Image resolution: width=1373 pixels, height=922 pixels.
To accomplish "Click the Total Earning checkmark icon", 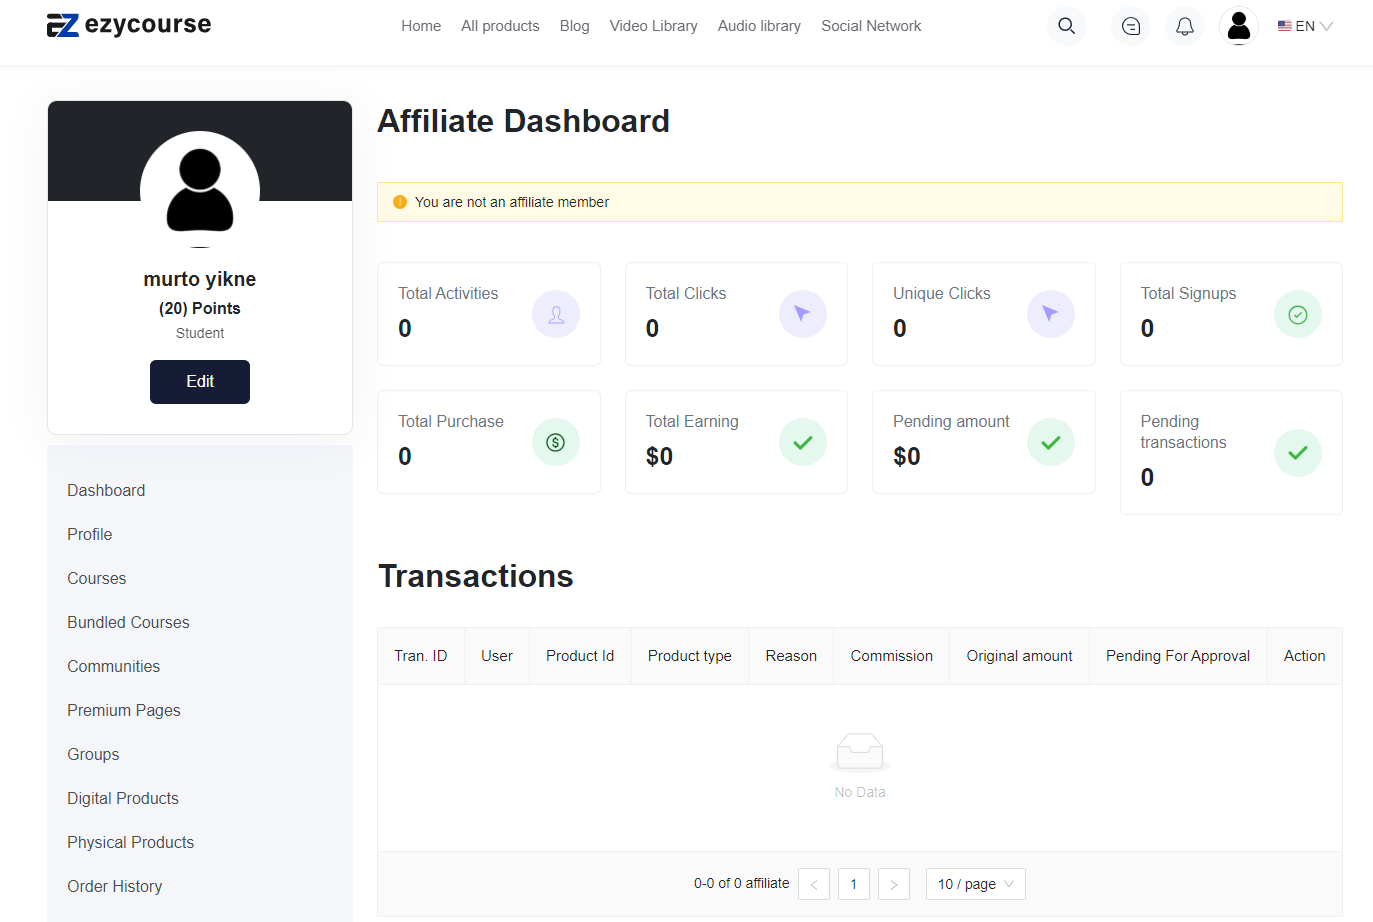I will point(803,442).
